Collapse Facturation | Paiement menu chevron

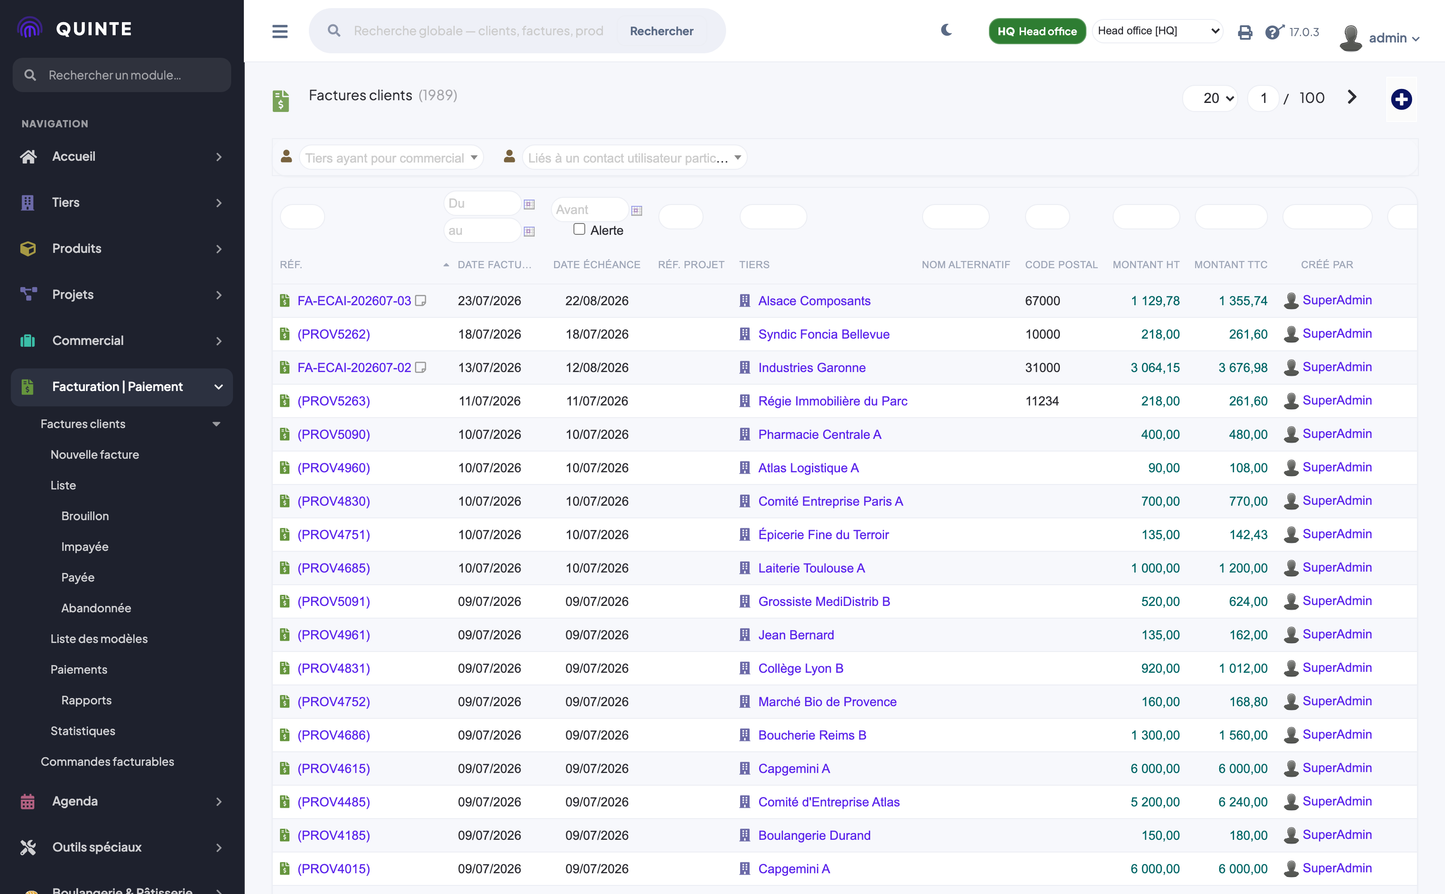pyautogui.click(x=218, y=387)
